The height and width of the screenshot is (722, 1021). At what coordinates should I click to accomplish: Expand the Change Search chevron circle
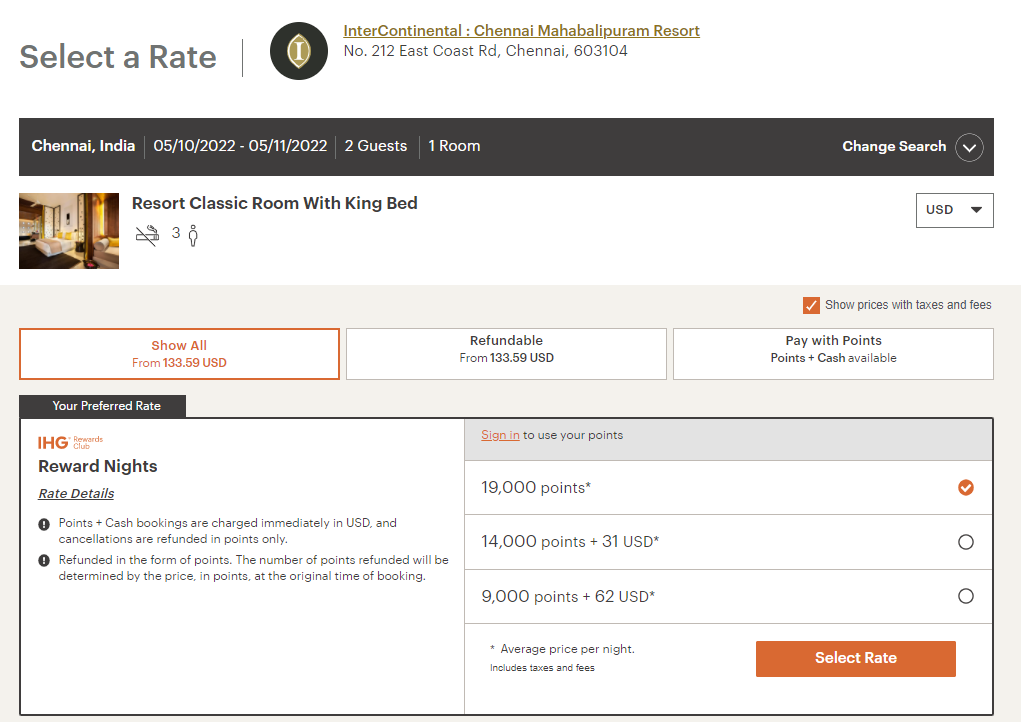coord(969,147)
